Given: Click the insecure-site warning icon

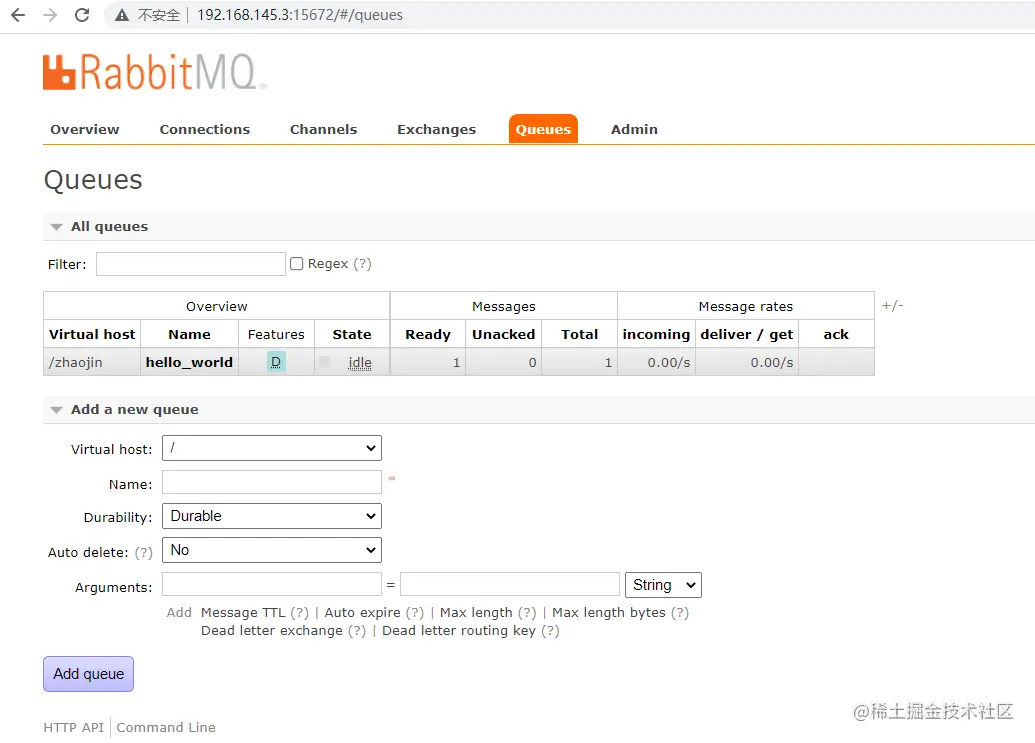Looking at the screenshot, I should tap(121, 15).
